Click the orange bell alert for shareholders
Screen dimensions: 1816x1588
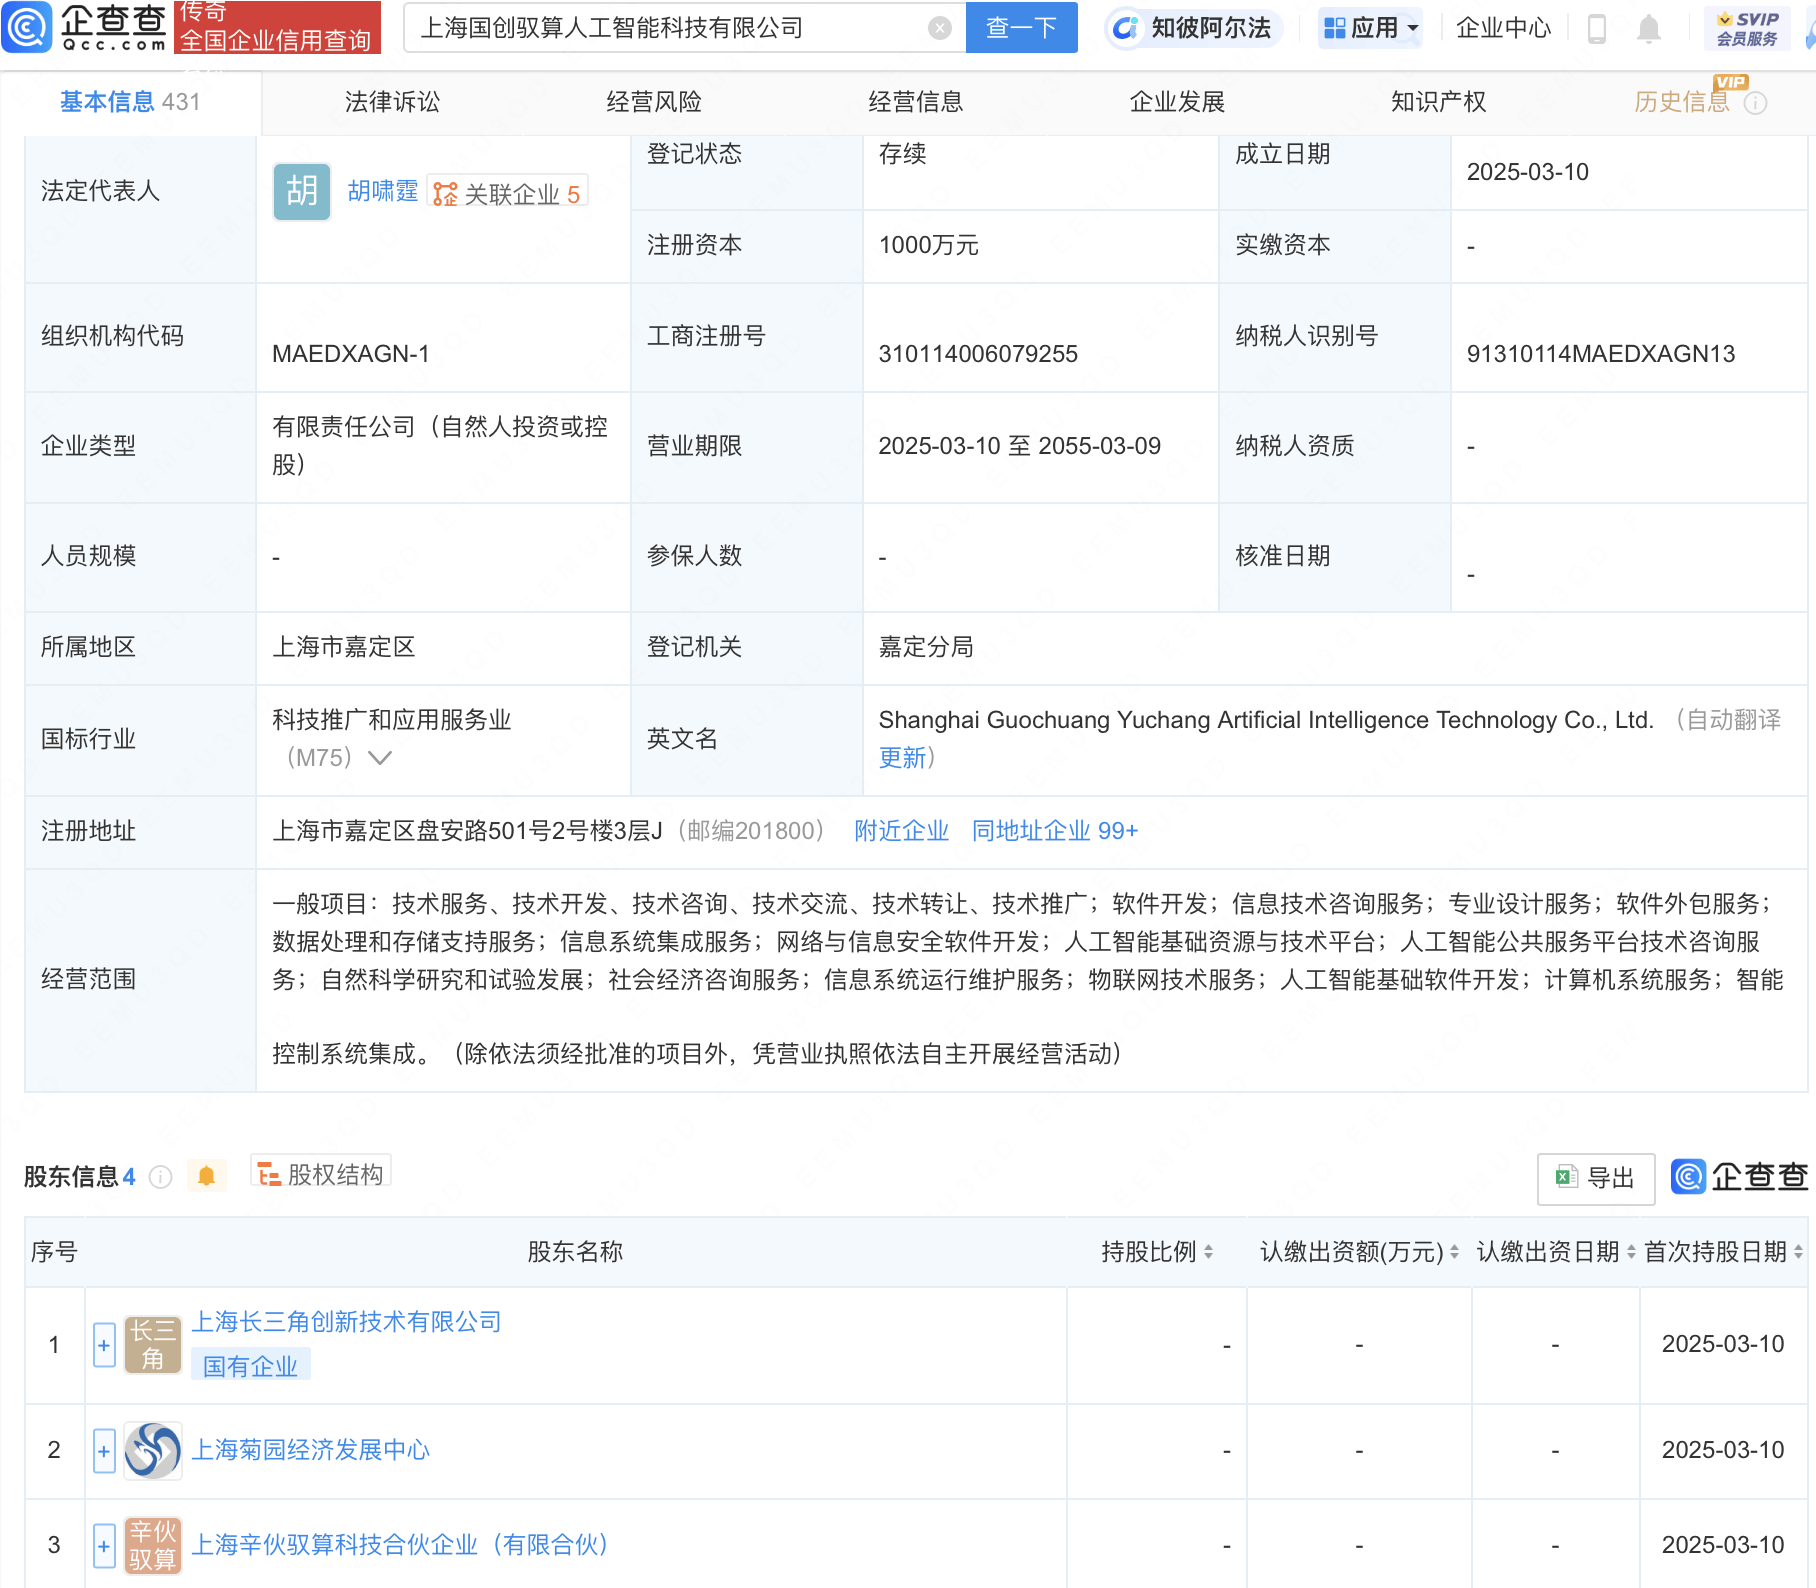click(207, 1176)
